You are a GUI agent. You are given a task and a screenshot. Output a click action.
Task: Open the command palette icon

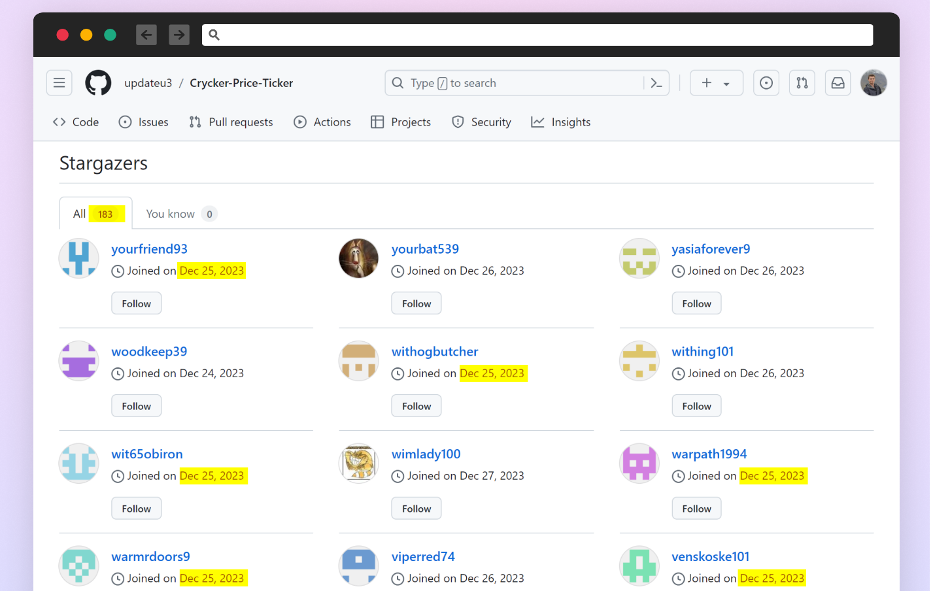click(x=656, y=83)
